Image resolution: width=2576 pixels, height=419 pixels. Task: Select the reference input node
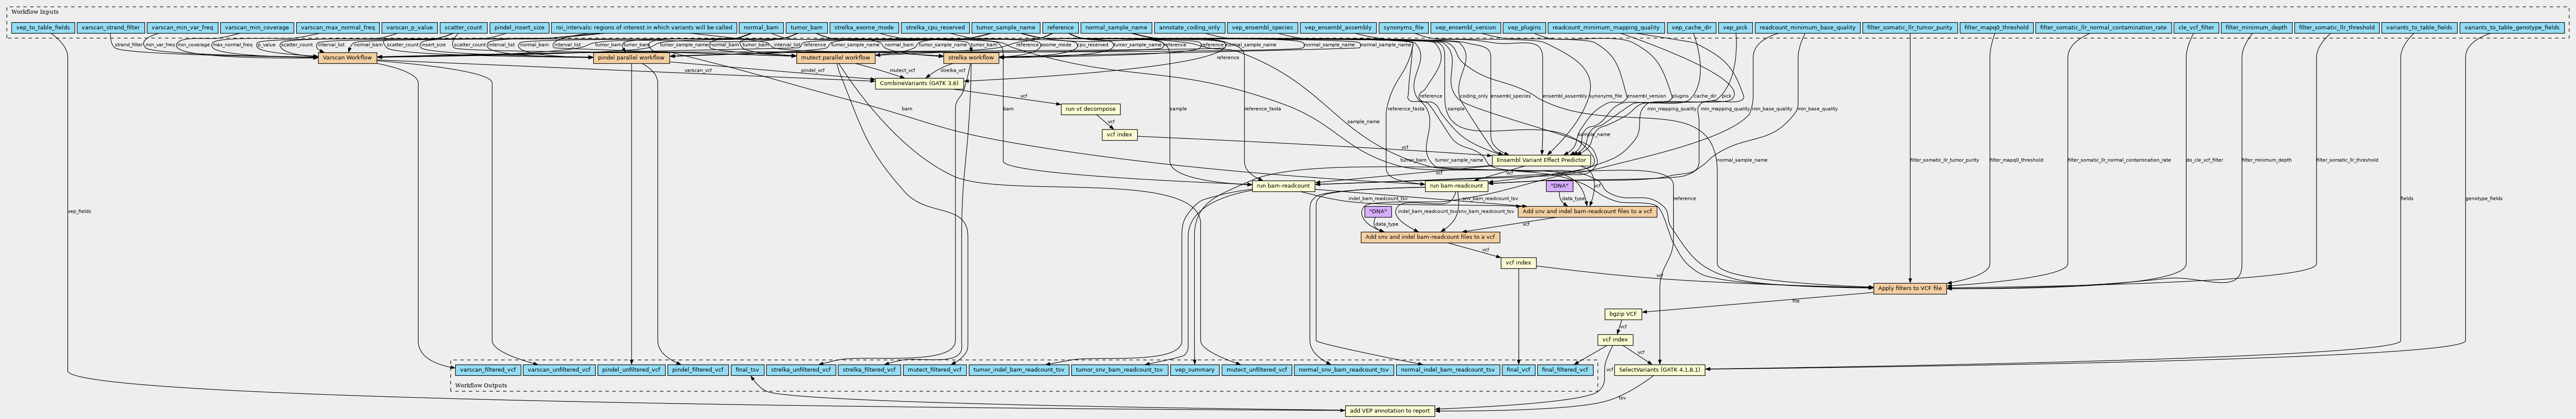point(1060,28)
